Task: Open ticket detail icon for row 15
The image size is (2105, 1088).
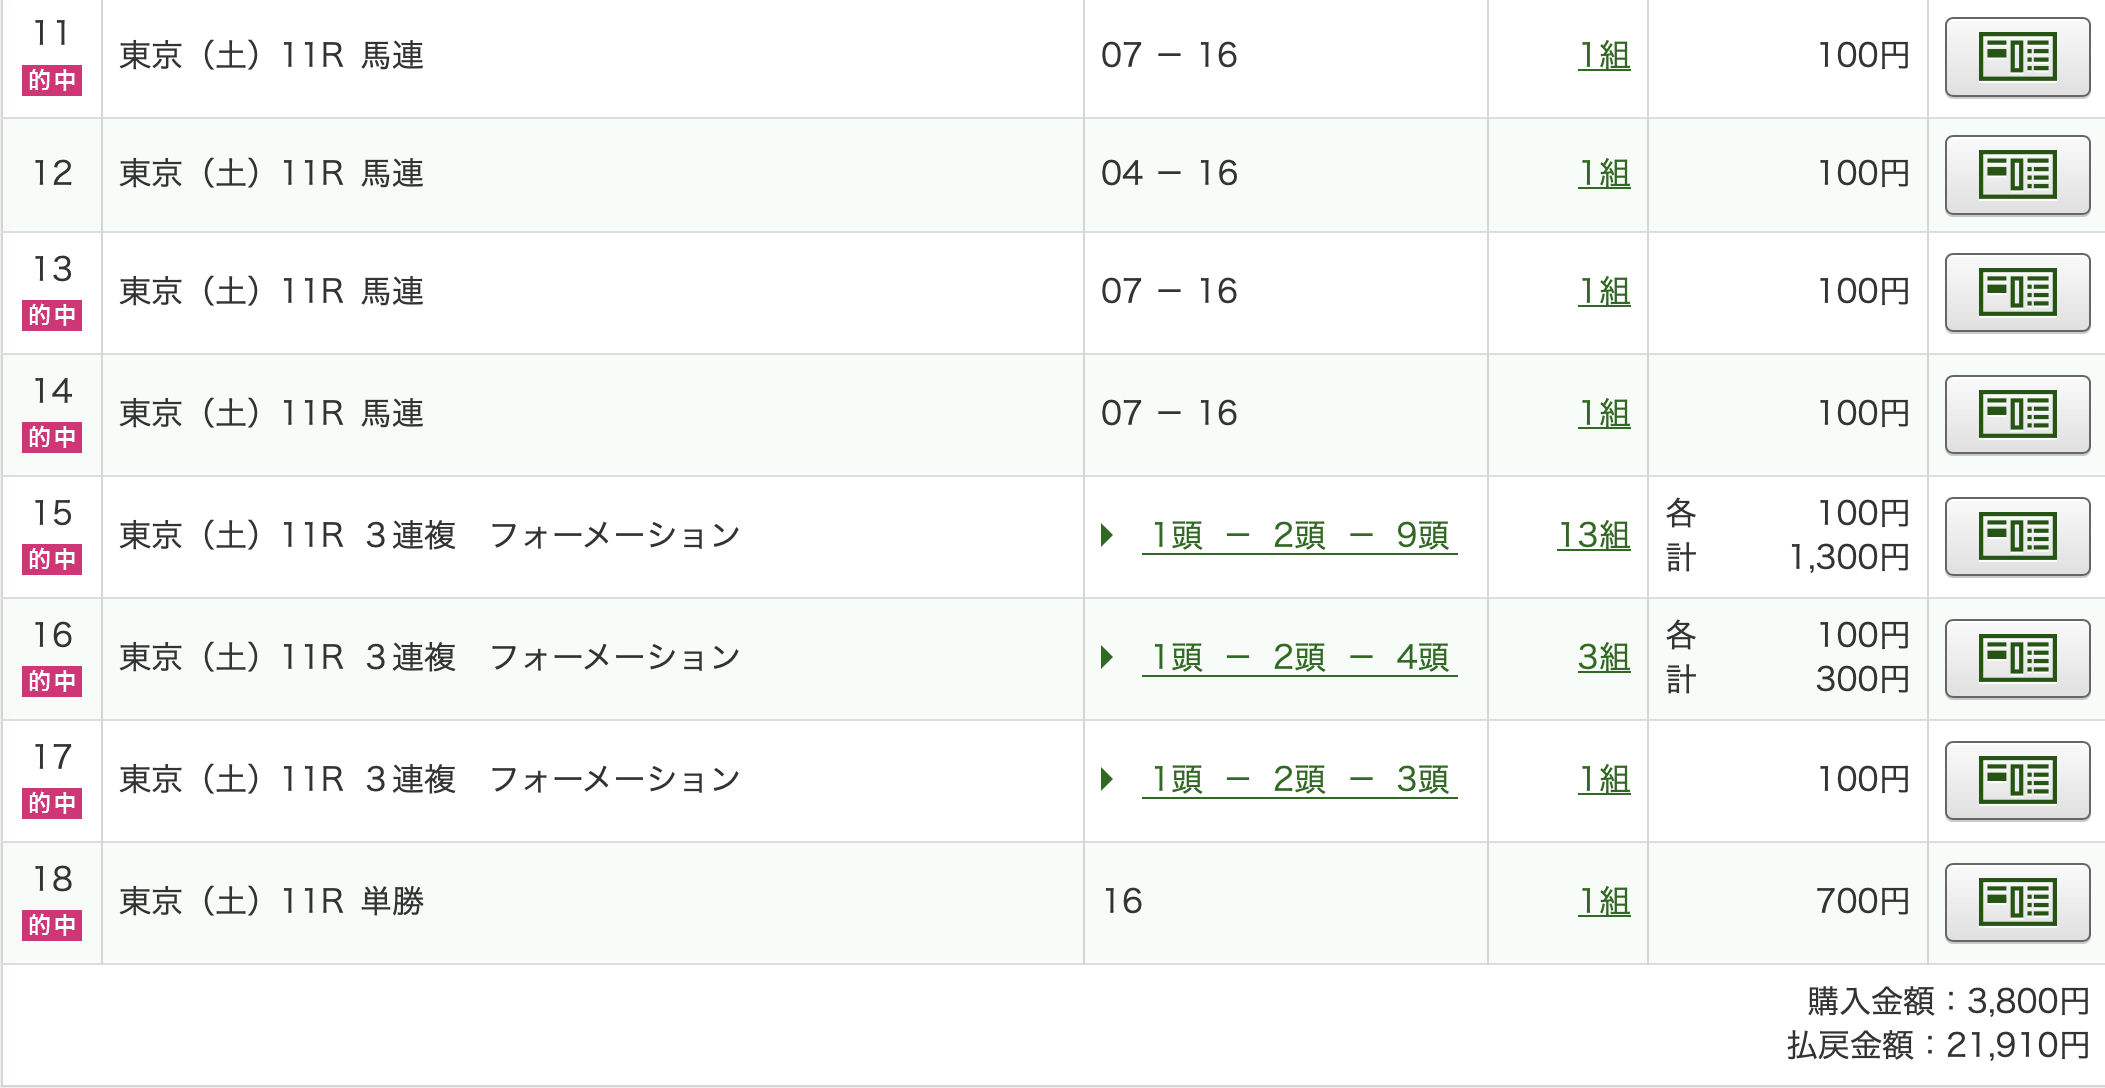Action: tap(2016, 537)
